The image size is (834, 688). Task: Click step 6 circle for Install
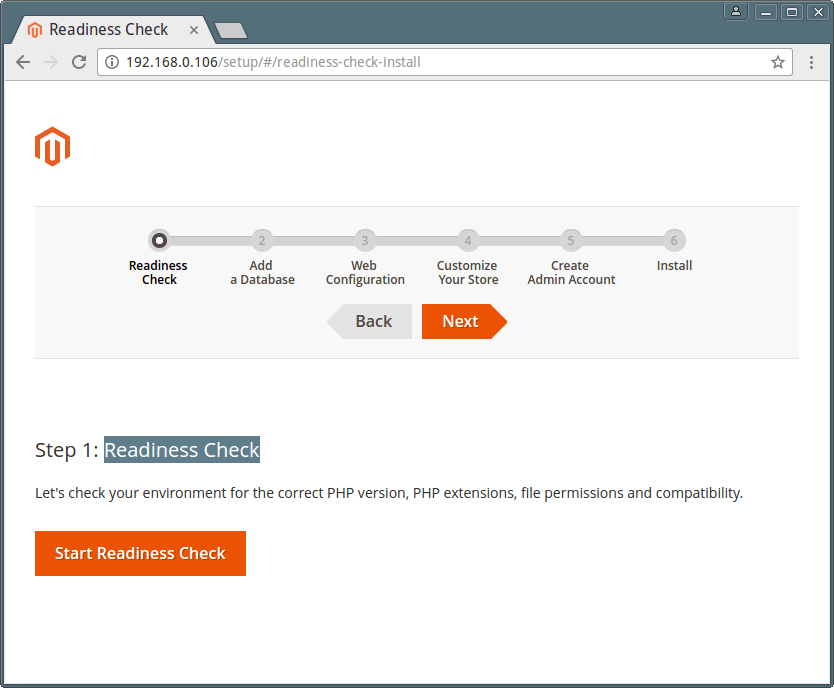674,240
